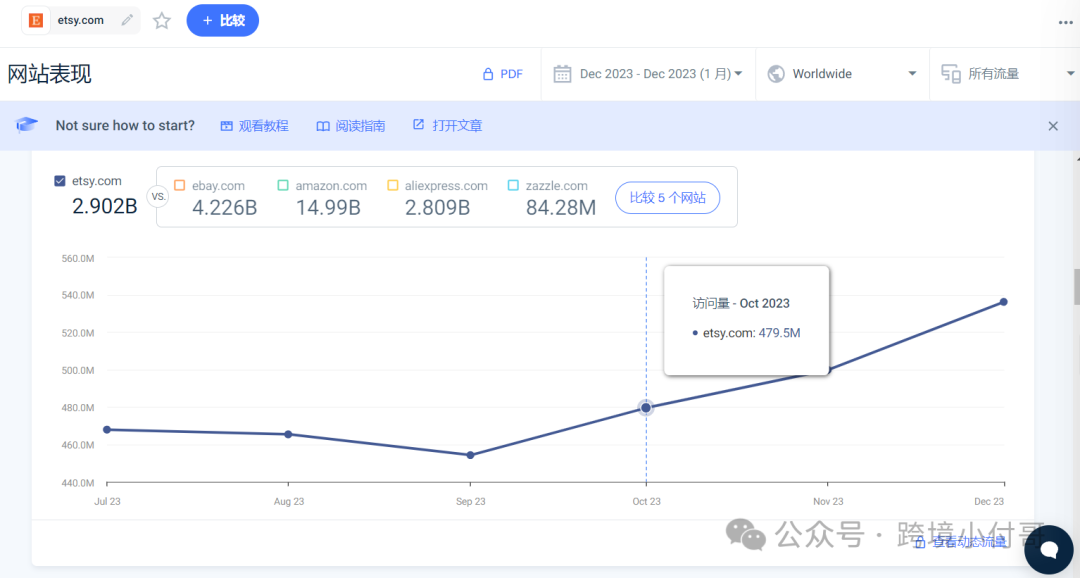The image size is (1080, 578).
Task: Open the 阅读指南 guide link
Action: point(351,126)
